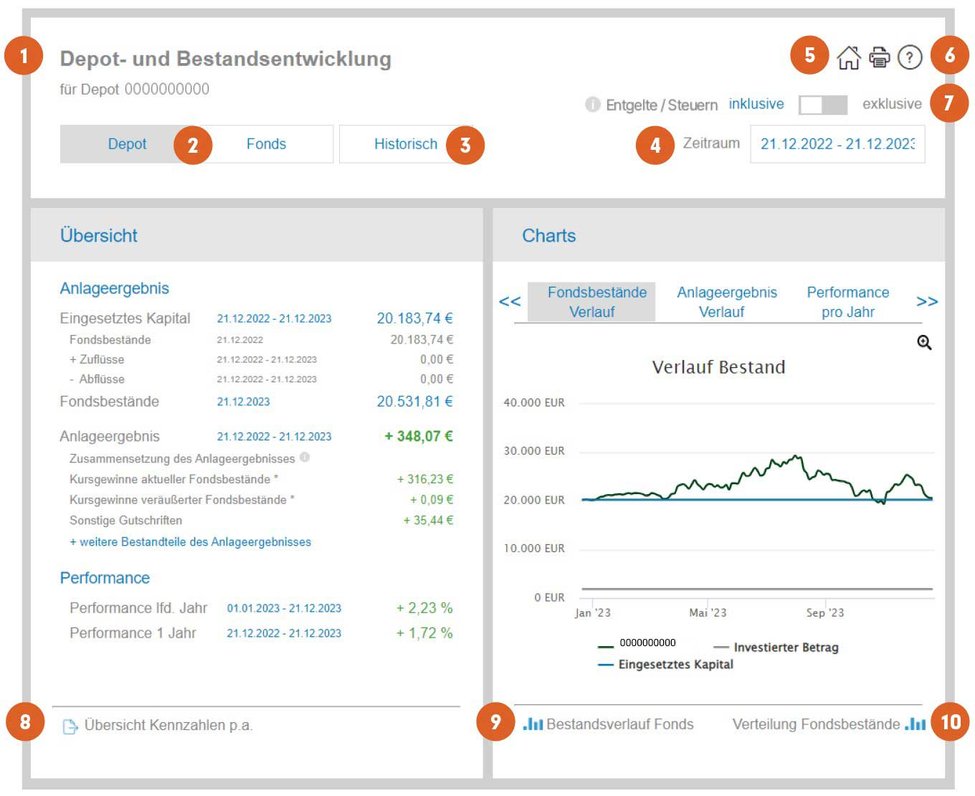
Task: Show next chart tabs with >> arrow
Action: coord(926,302)
